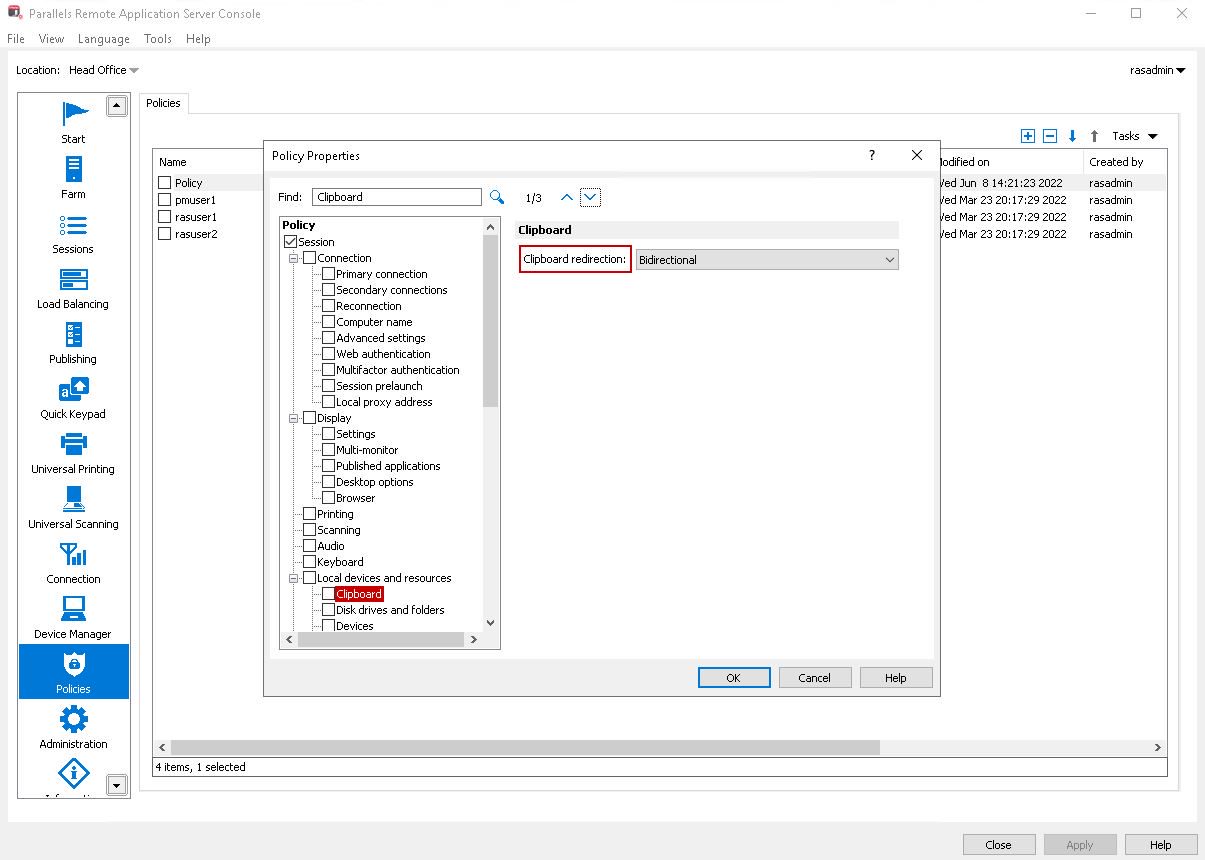Viewport: 1205px width, 860px height.
Task: Open Device Manager category
Action: [73, 617]
